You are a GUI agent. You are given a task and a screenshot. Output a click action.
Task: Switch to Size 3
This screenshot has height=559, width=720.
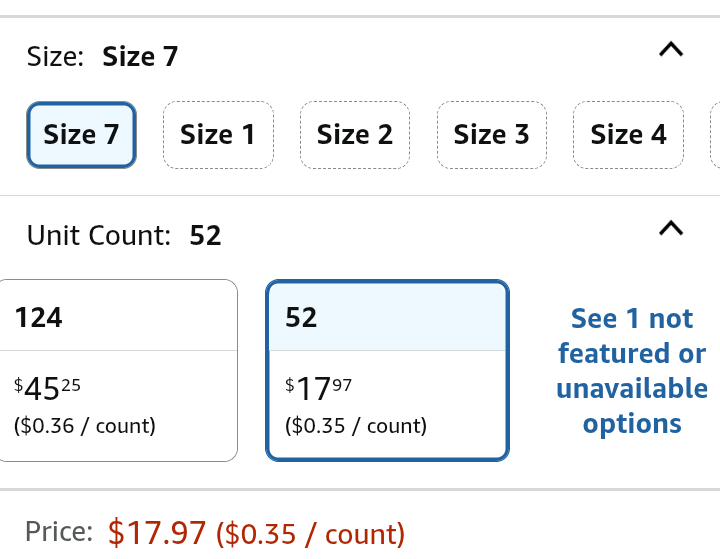[x=491, y=135]
